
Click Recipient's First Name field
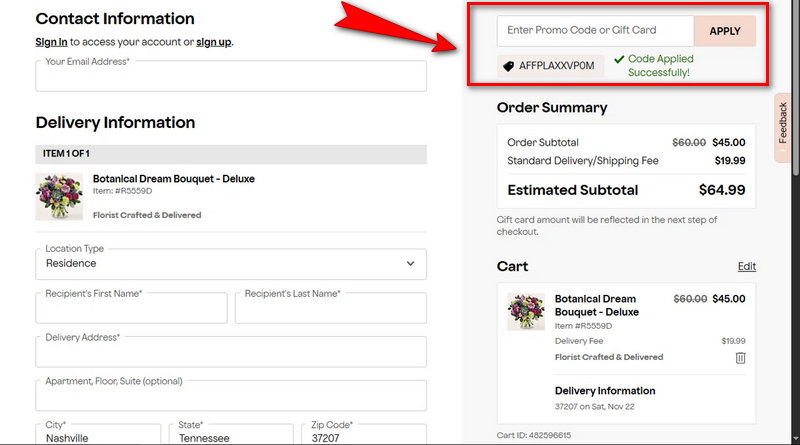point(131,308)
